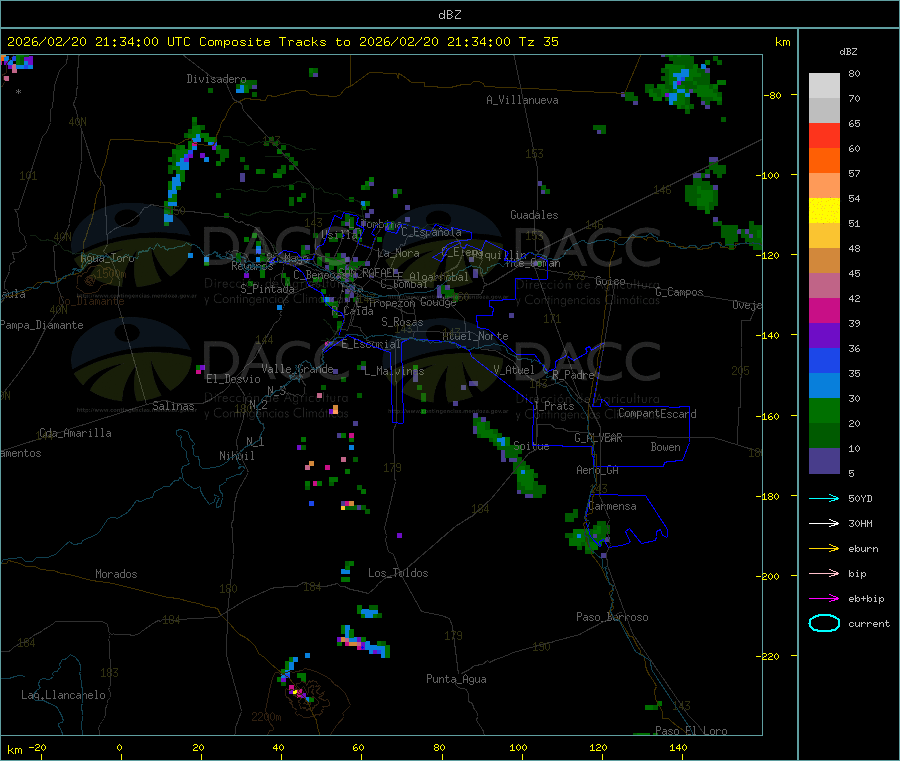Pick the dark green 10-20 dBZ swatch
This screenshot has height=761, width=900.
824,436
